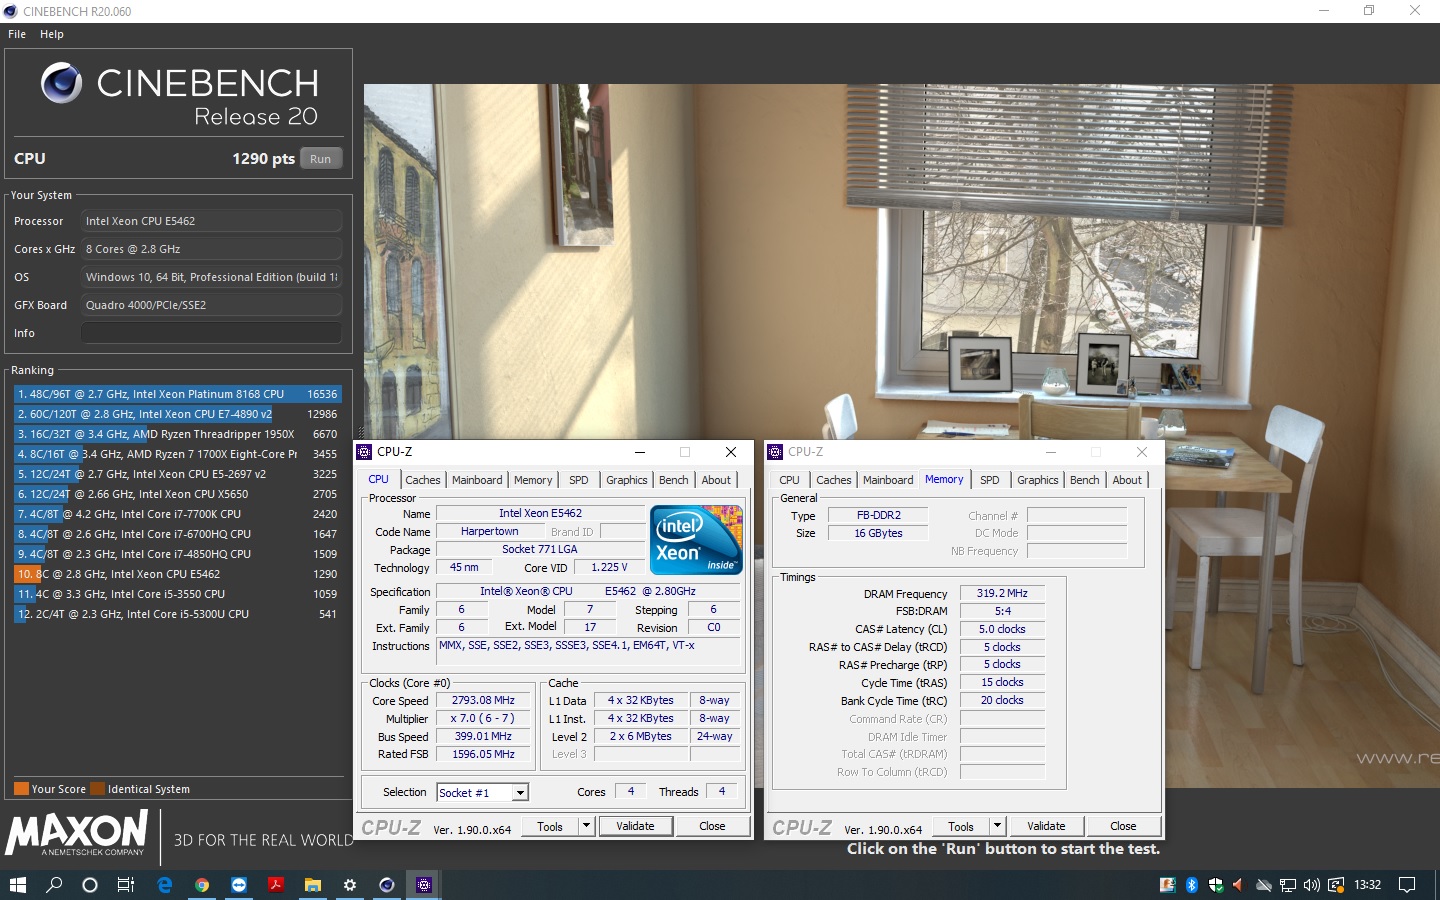Open Mainboard tab in right CPU-Z window
Viewport: 1440px width, 900px height.
point(888,480)
